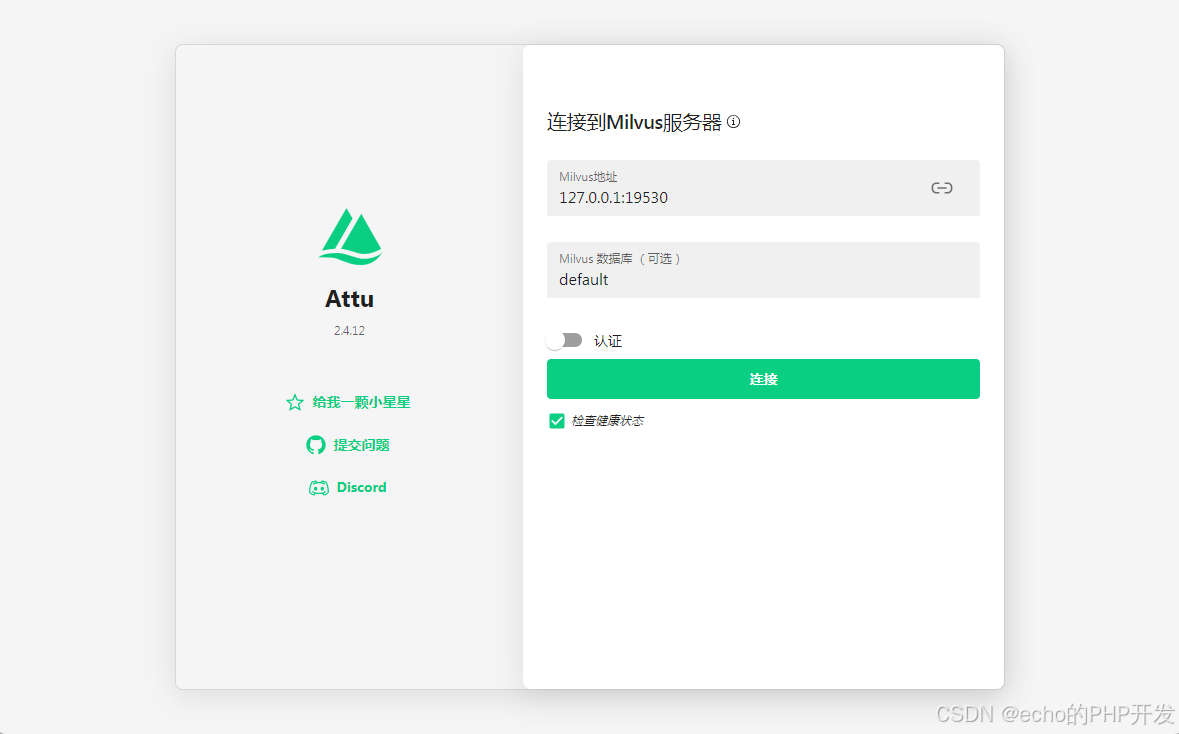Click the star icon beside 给我一颗小星星

pyautogui.click(x=295, y=402)
